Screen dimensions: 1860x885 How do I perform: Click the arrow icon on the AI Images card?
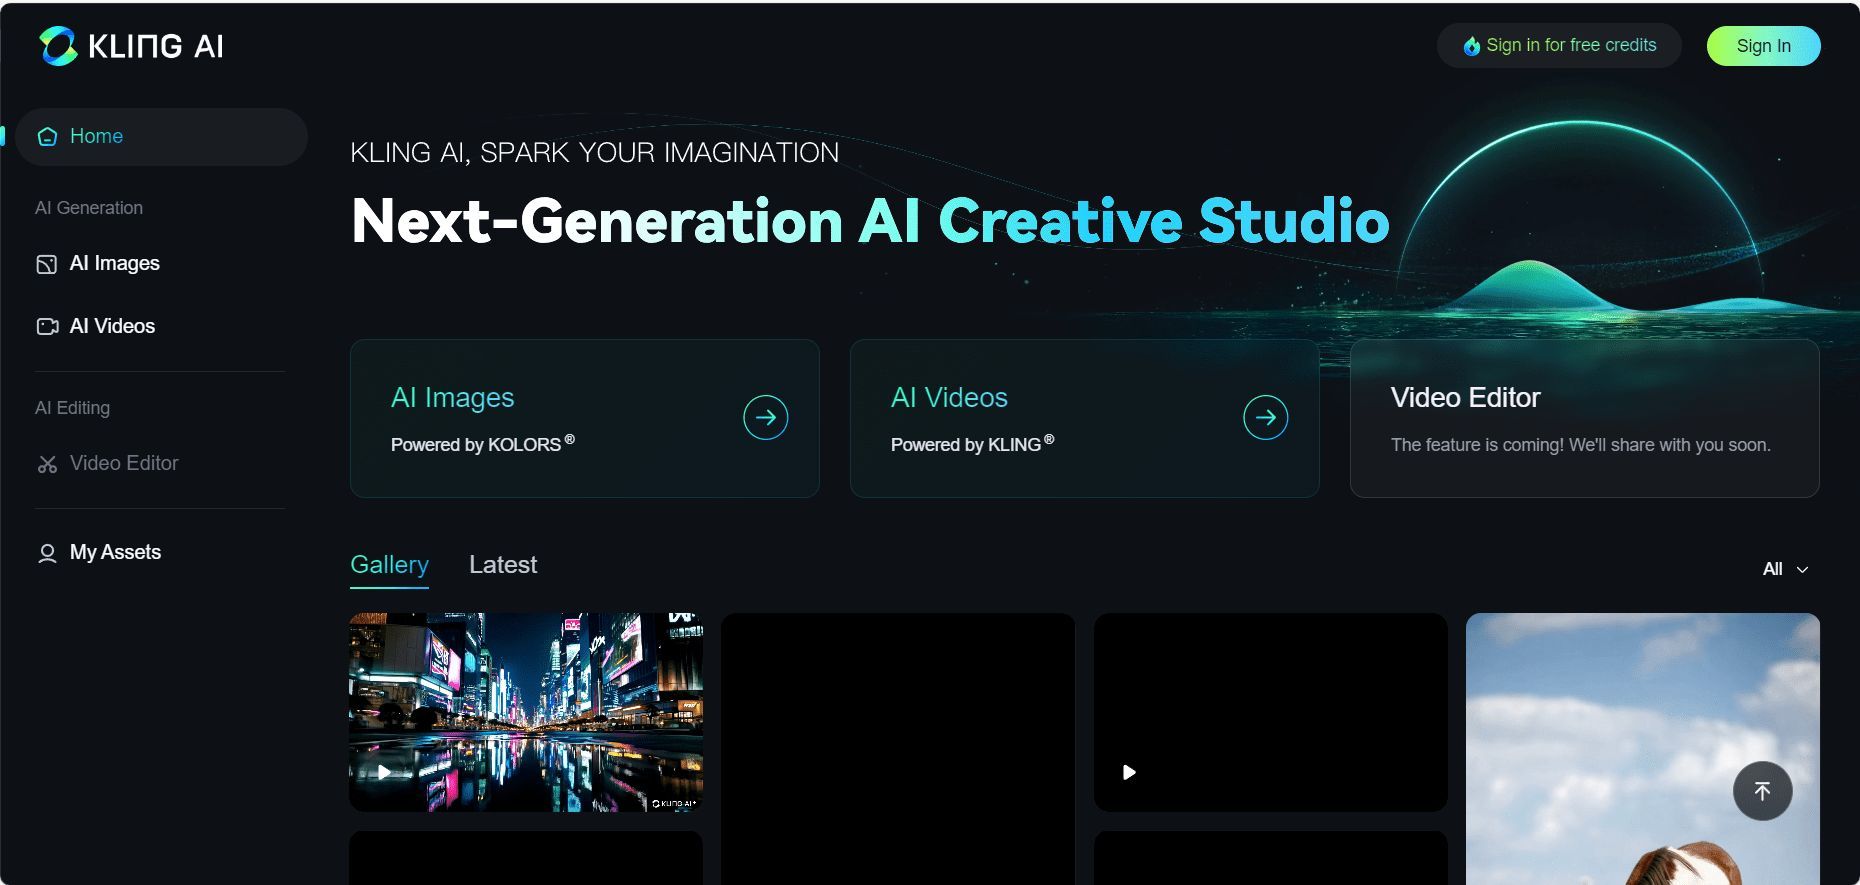point(766,417)
